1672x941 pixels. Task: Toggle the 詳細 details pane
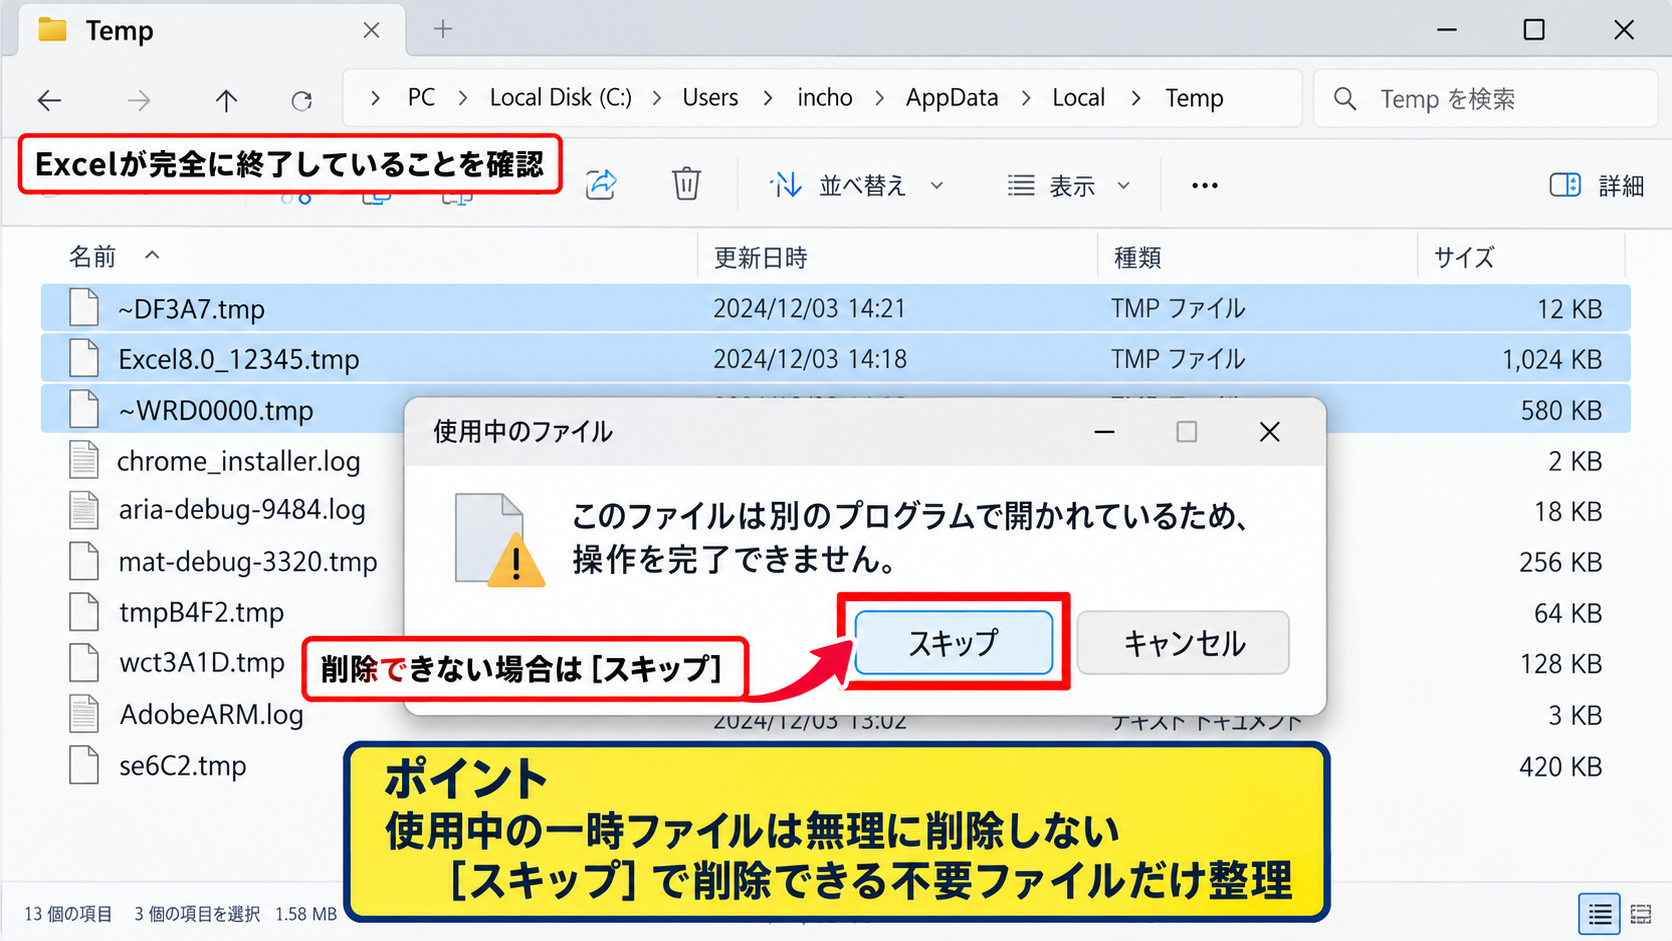coord(1597,185)
